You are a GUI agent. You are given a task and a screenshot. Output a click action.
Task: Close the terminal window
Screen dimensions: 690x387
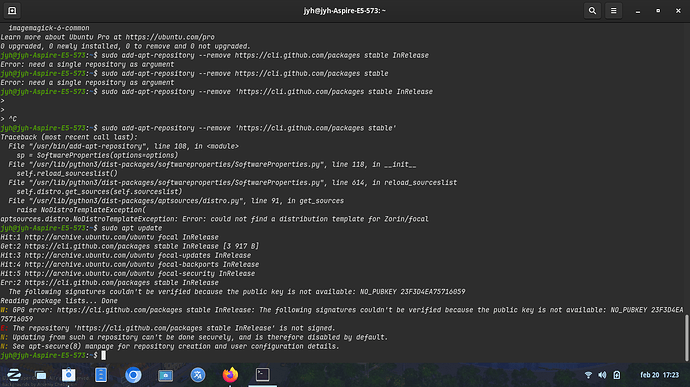coord(678,11)
